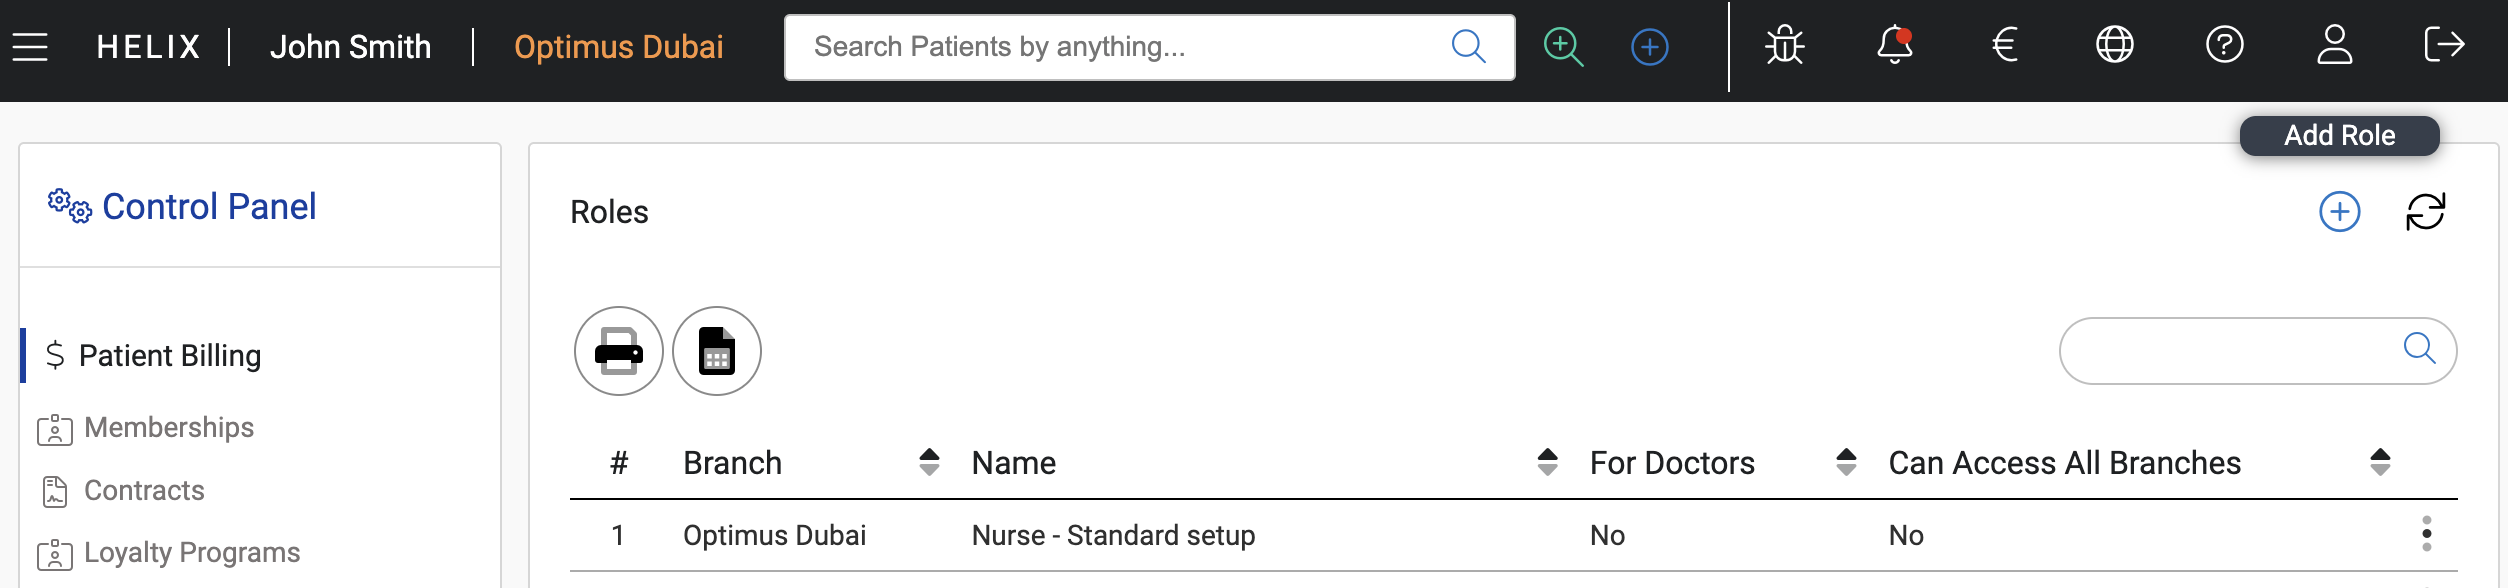Open the globe language selector
Screen dimensions: 2508x588
[x=2114, y=46]
